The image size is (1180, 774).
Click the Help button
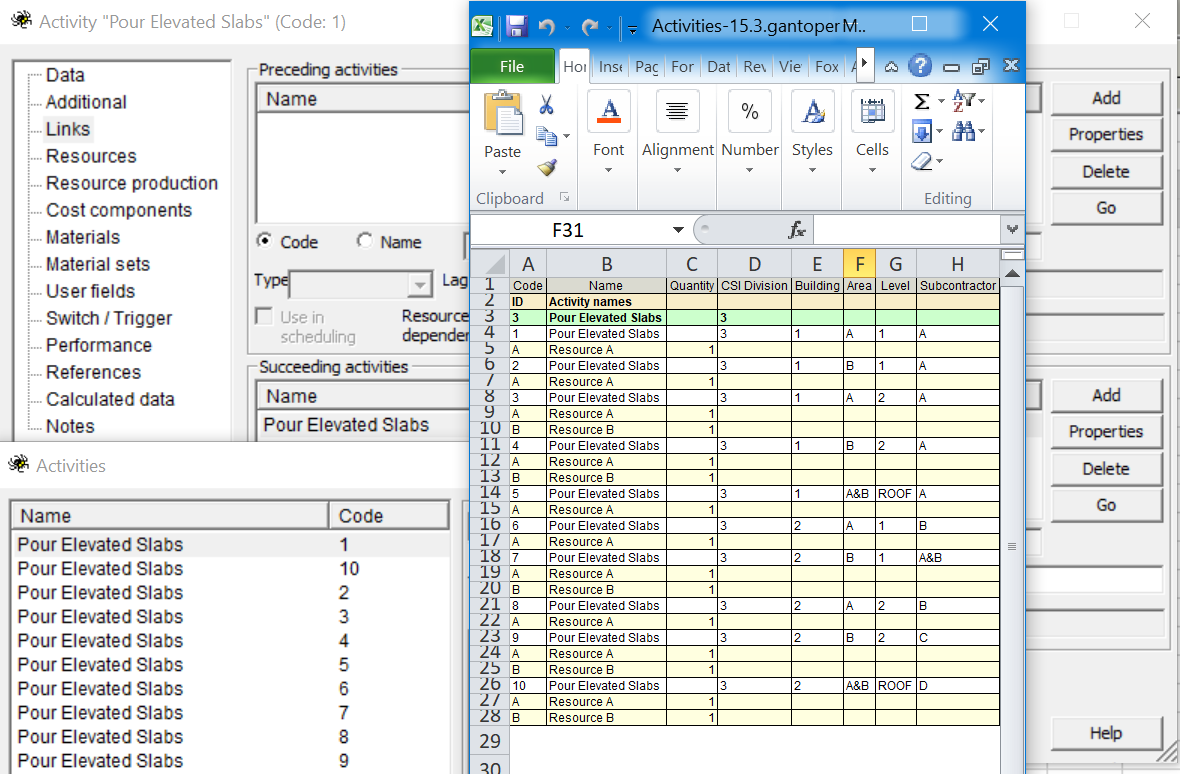click(1106, 733)
